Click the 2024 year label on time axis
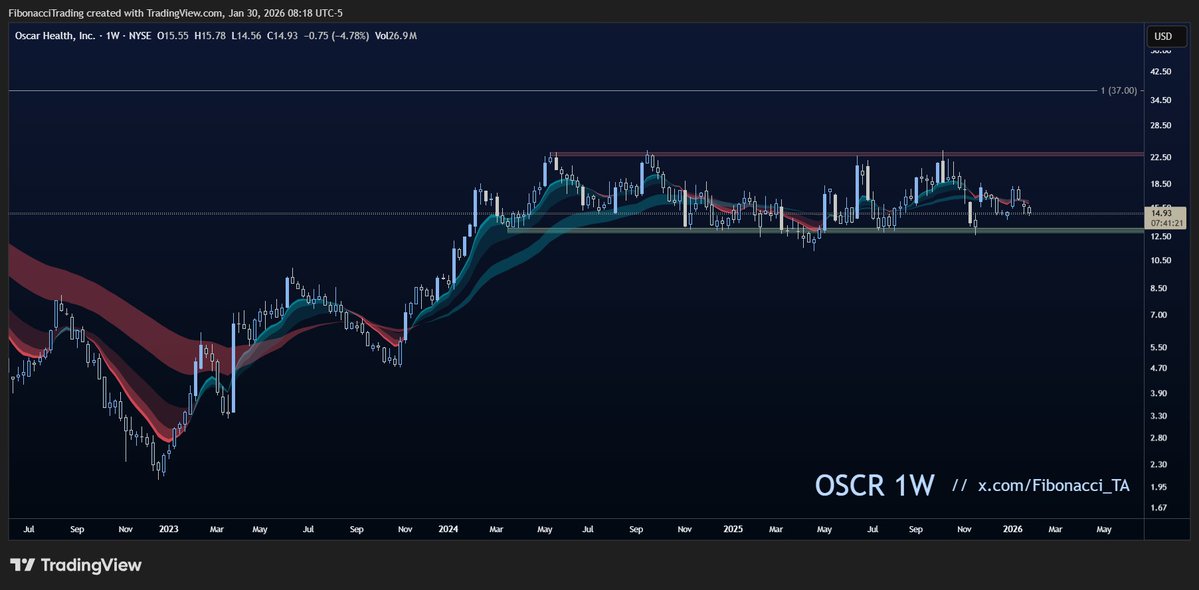Viewport: 1199px width, 590px height. [x=449, y=529]
